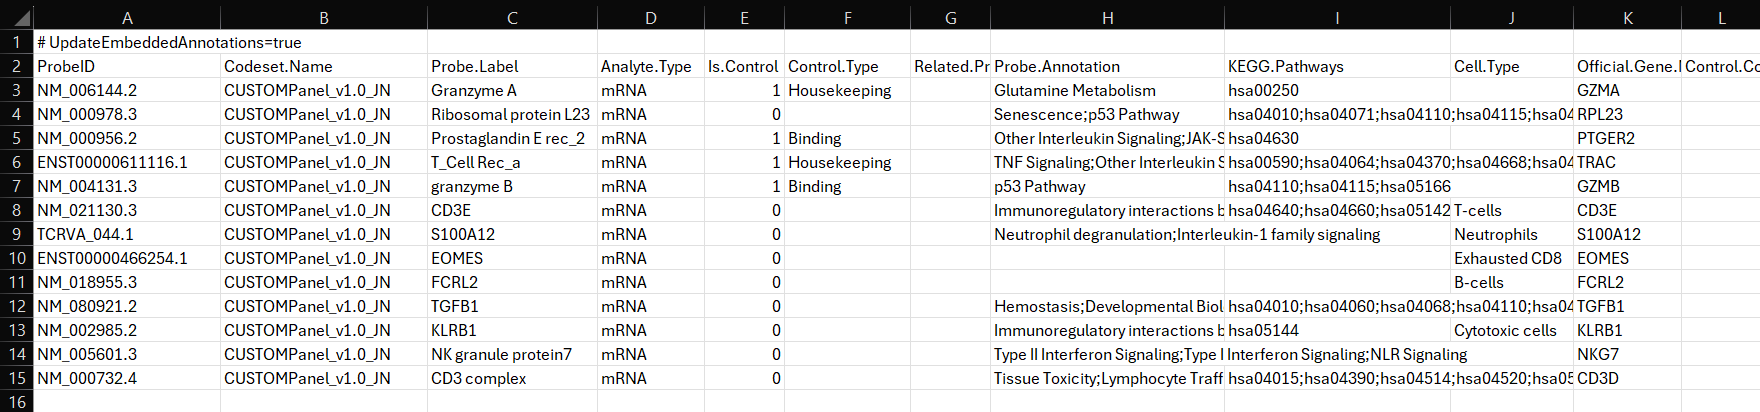Select the ProbeID header cell
This screenshot has height=412, width=1760.
coord(127,66)
